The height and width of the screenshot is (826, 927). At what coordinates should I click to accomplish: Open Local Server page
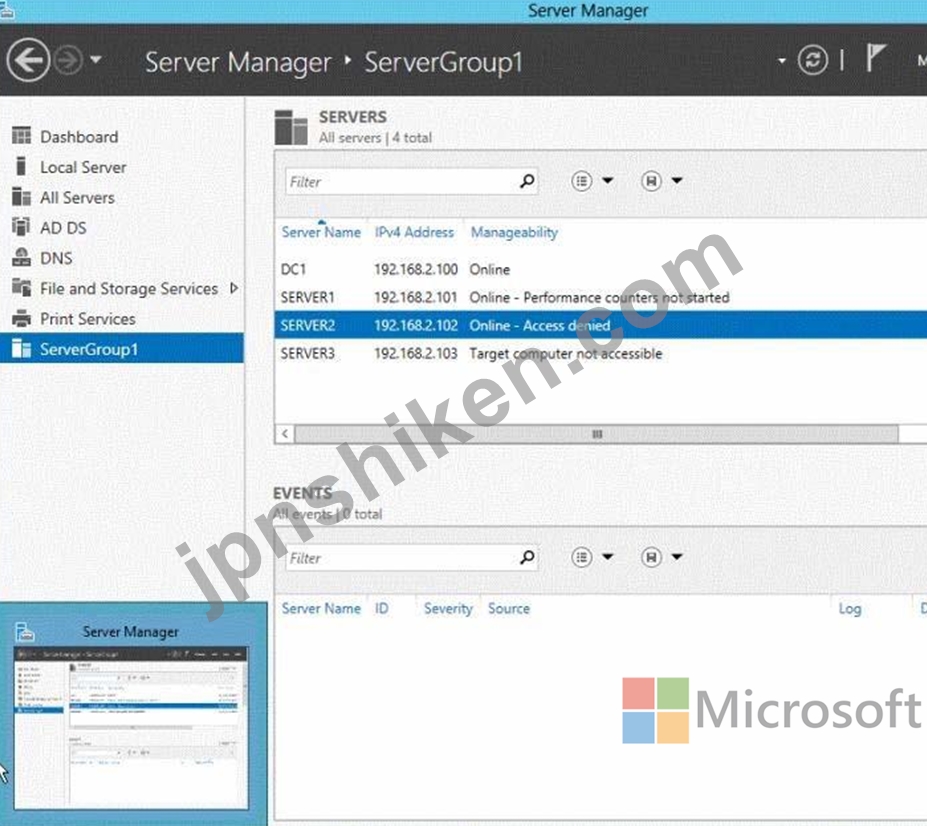pos(83,167)
